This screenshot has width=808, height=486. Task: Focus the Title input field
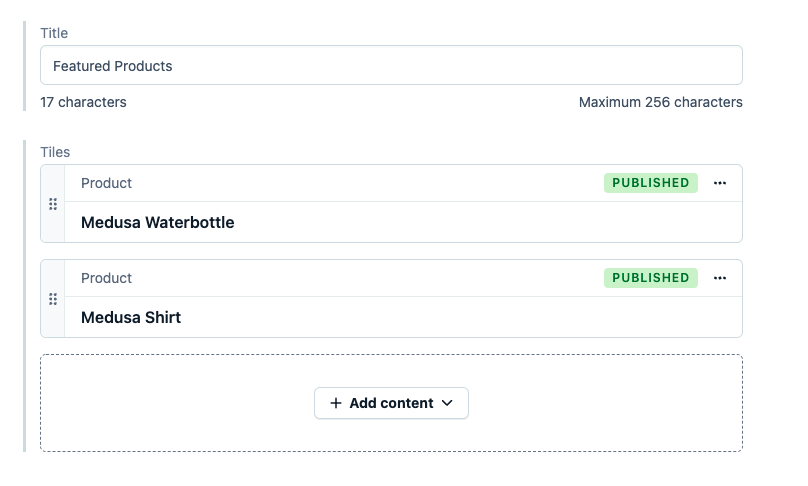coord(391,65)
